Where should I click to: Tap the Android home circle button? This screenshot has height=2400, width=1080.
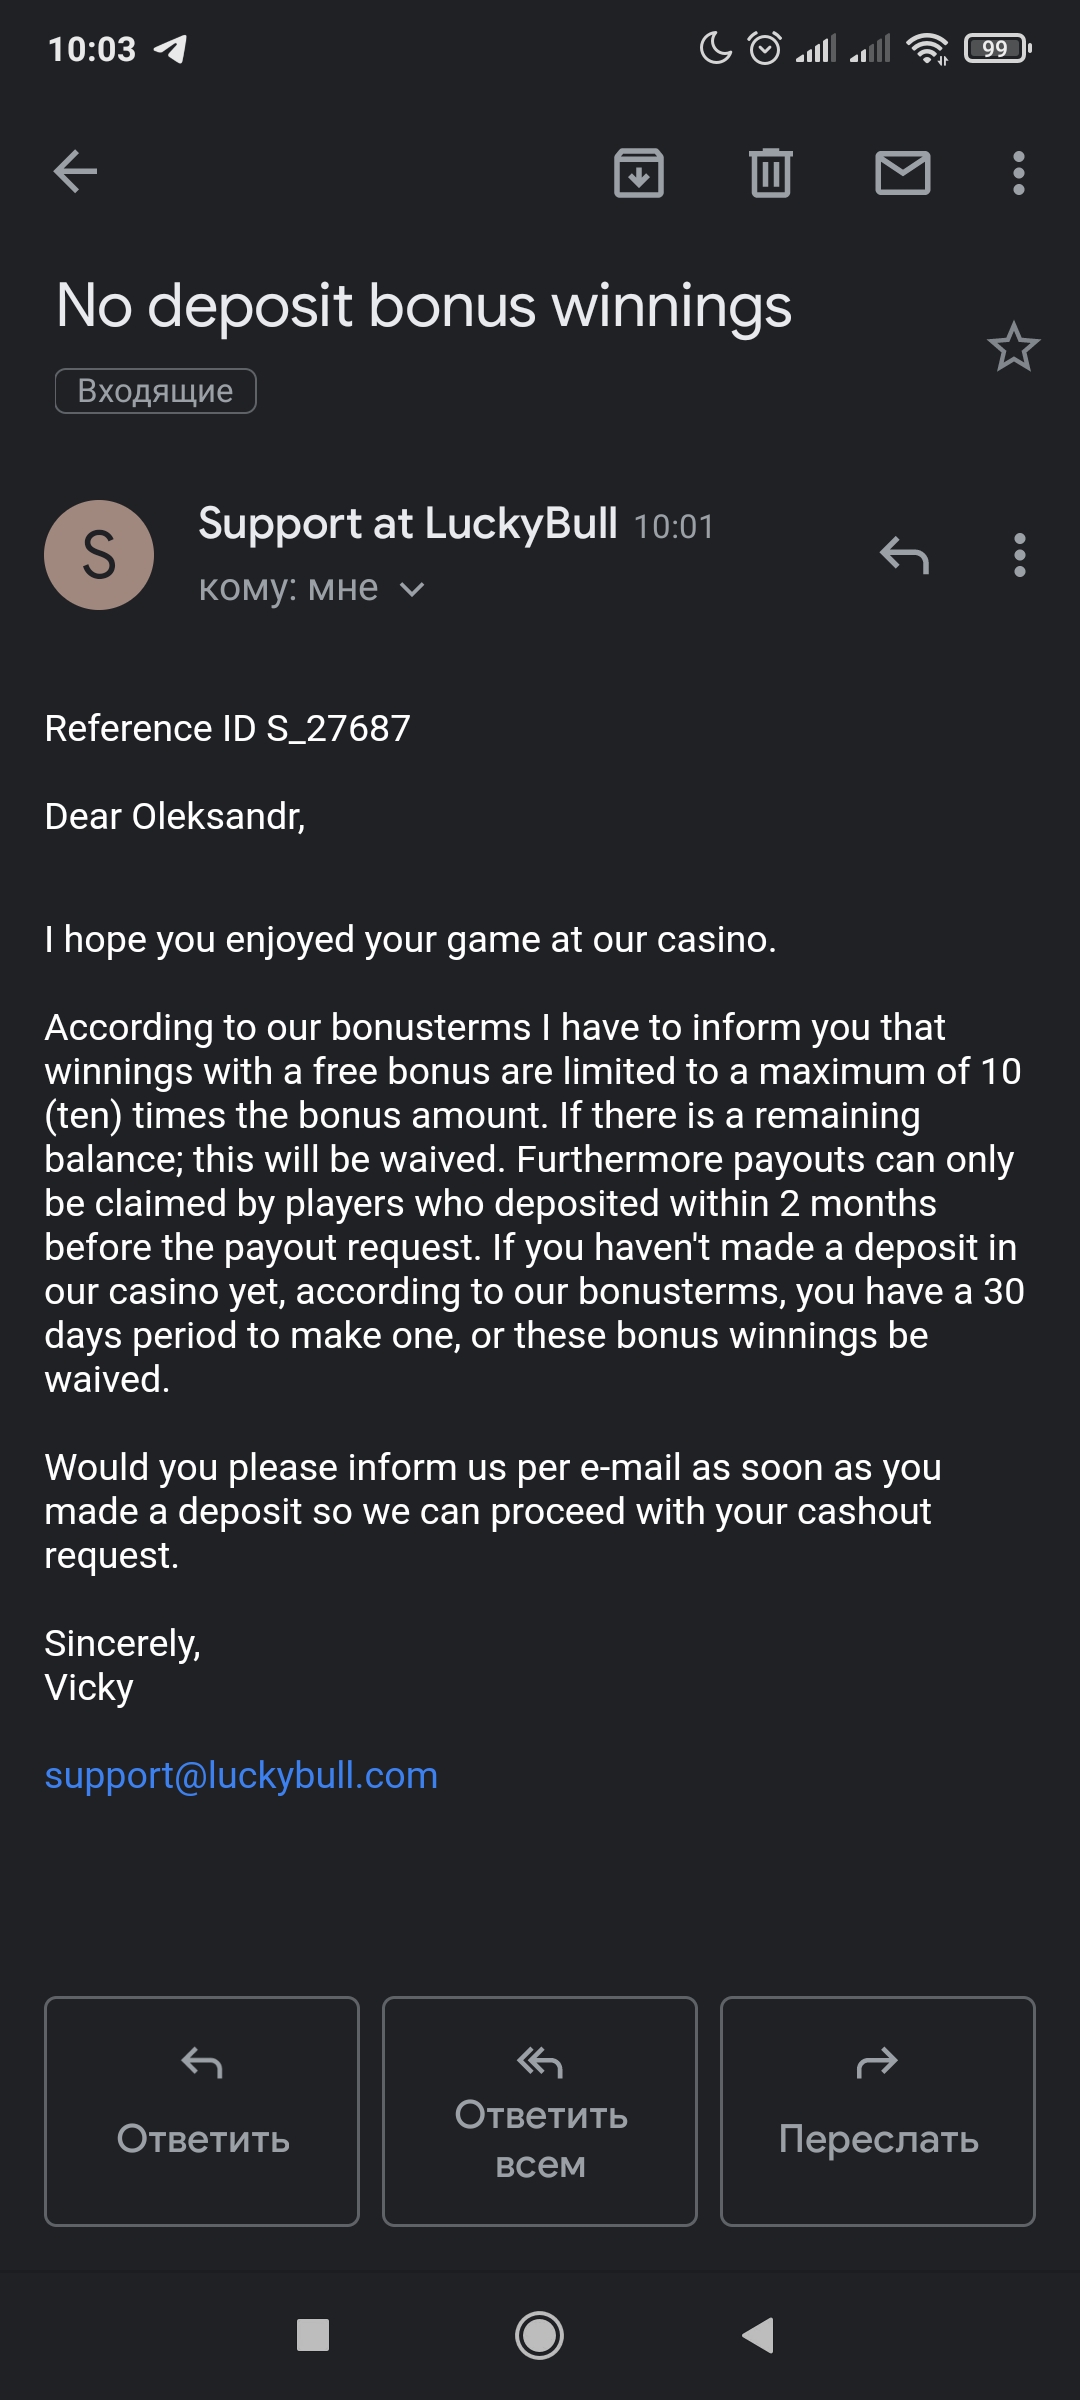click(x=539, y=2335)
